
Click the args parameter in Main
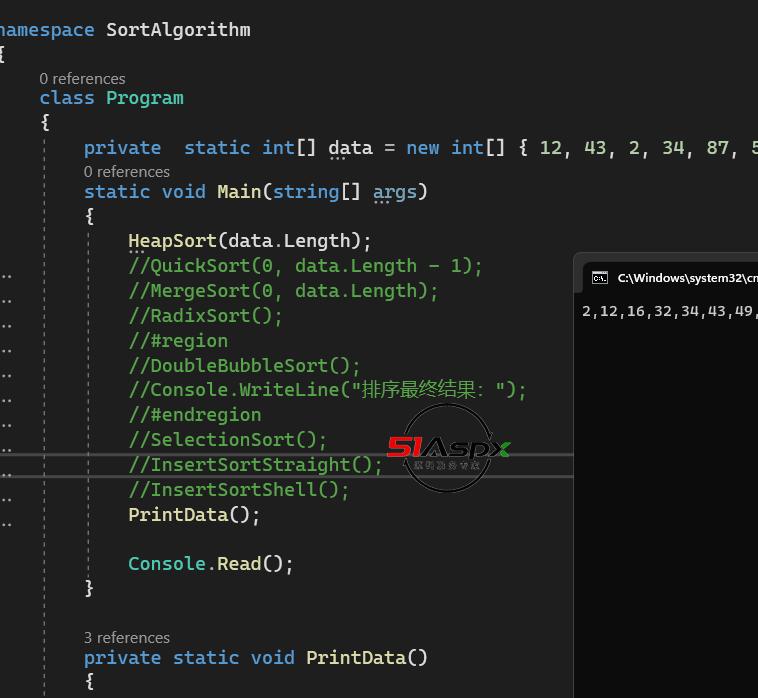click(395, 192)
